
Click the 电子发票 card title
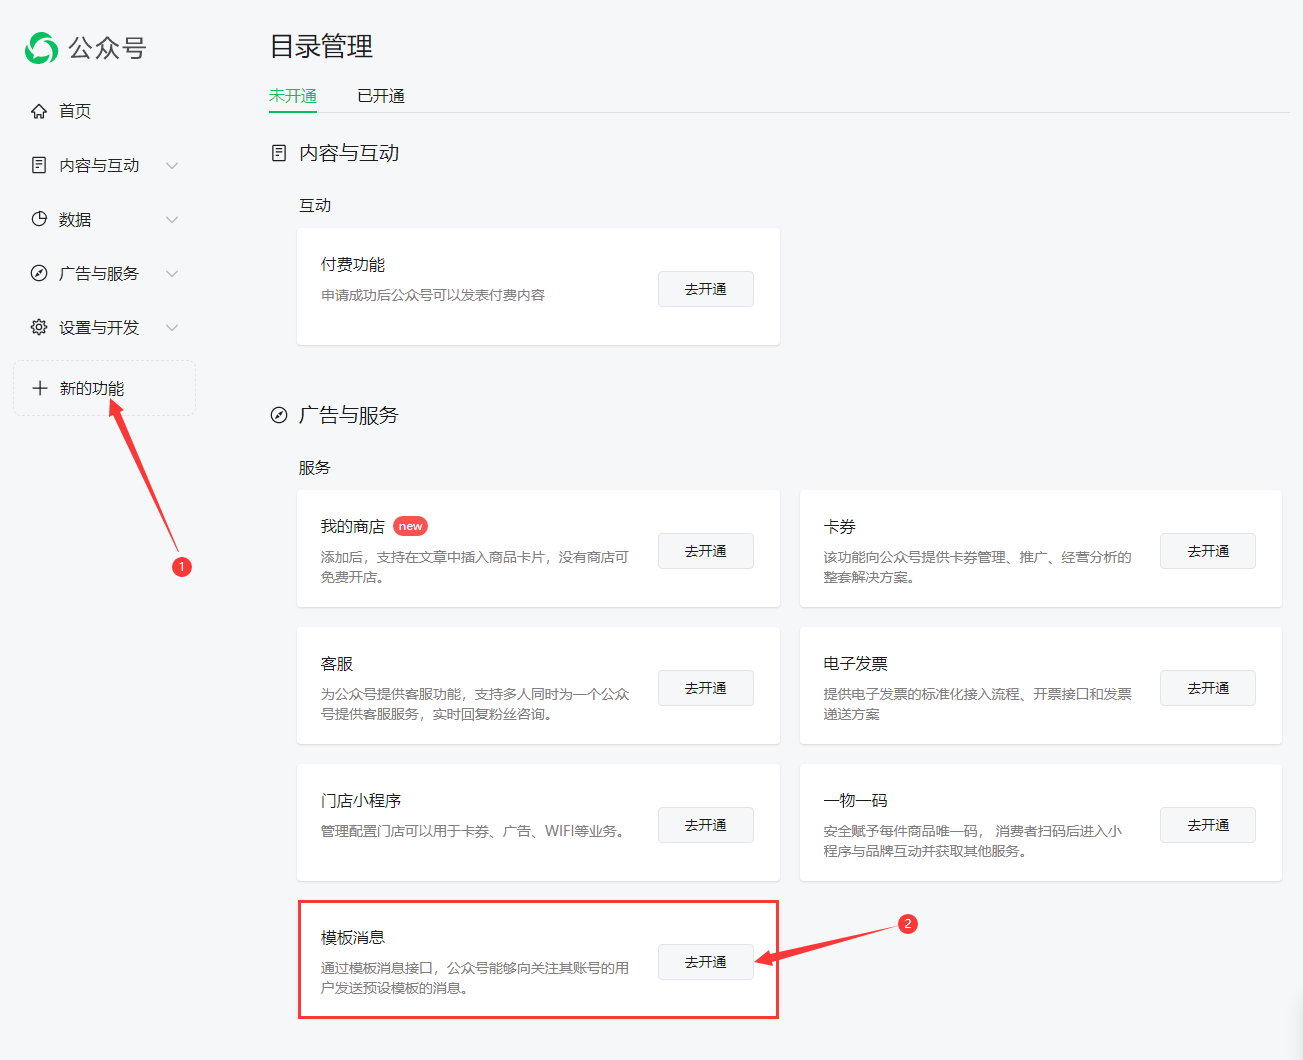click(856, 663)
